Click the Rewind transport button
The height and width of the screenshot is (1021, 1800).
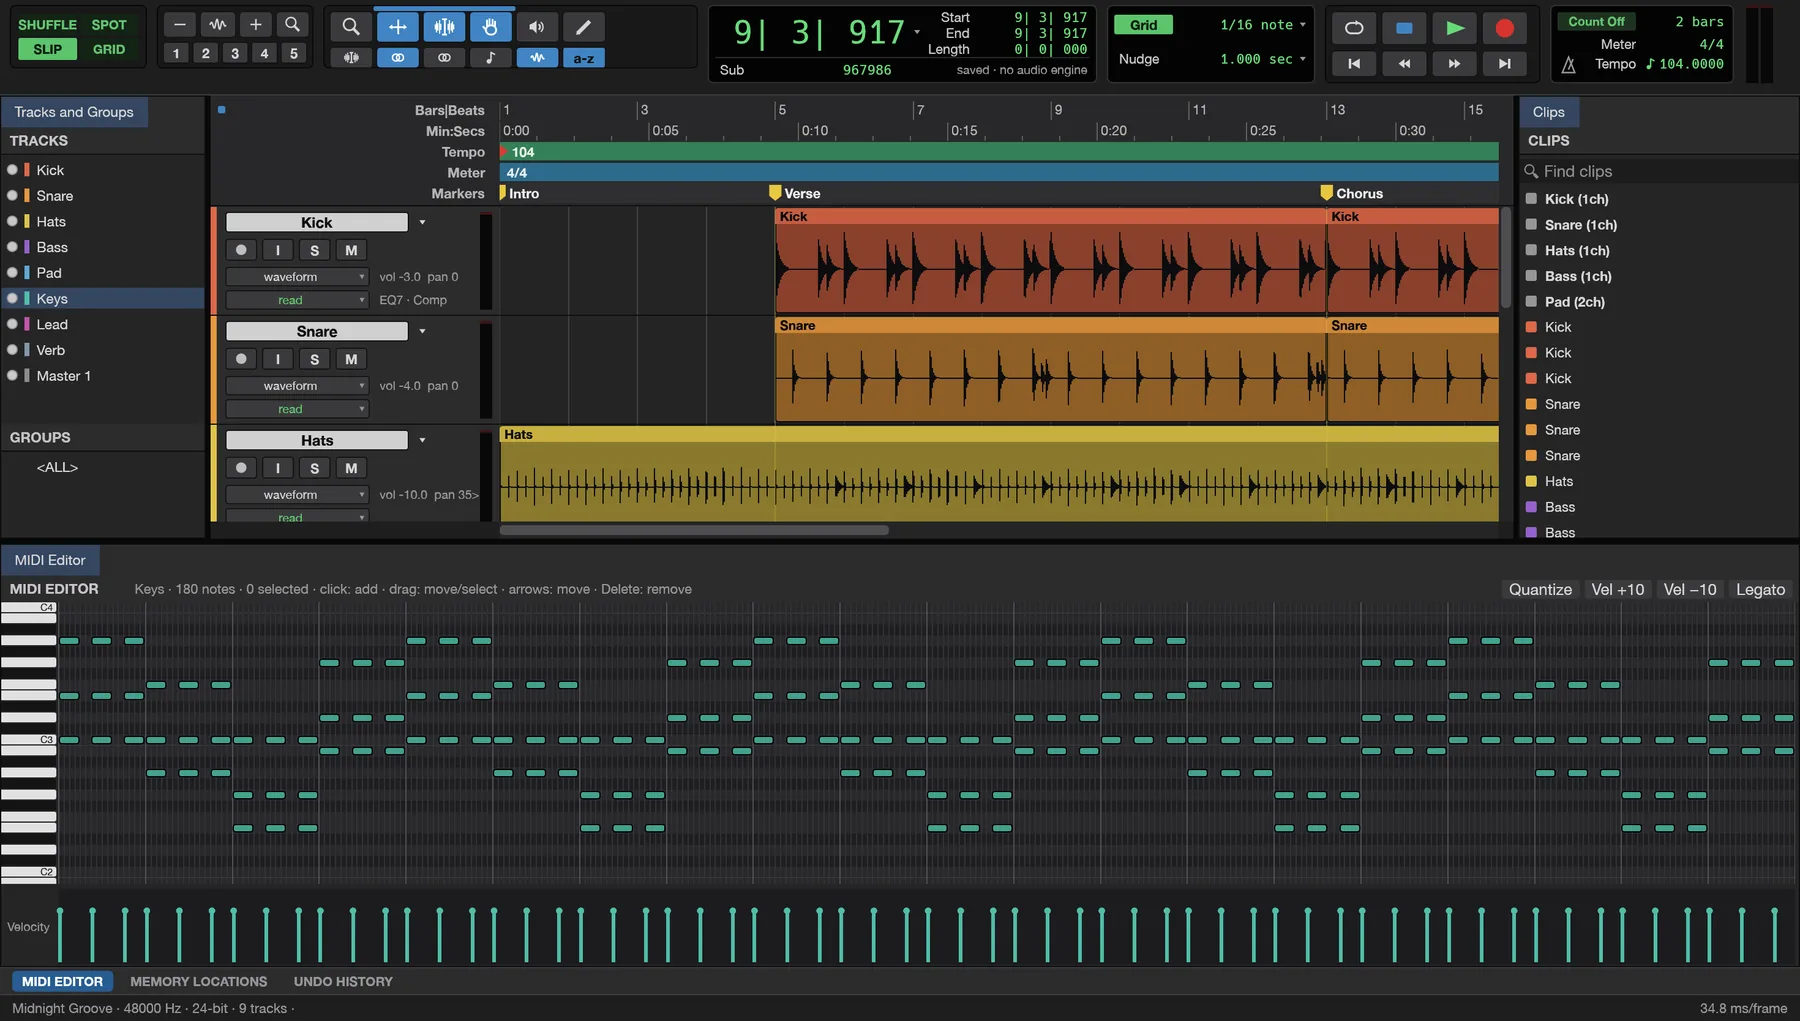(x=1404, y=64)
